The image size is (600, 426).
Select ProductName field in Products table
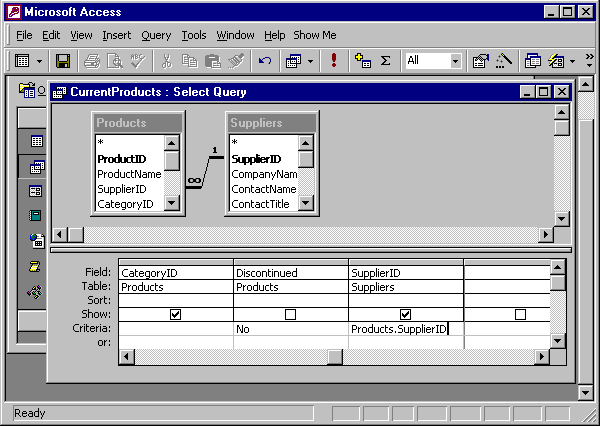129,174
